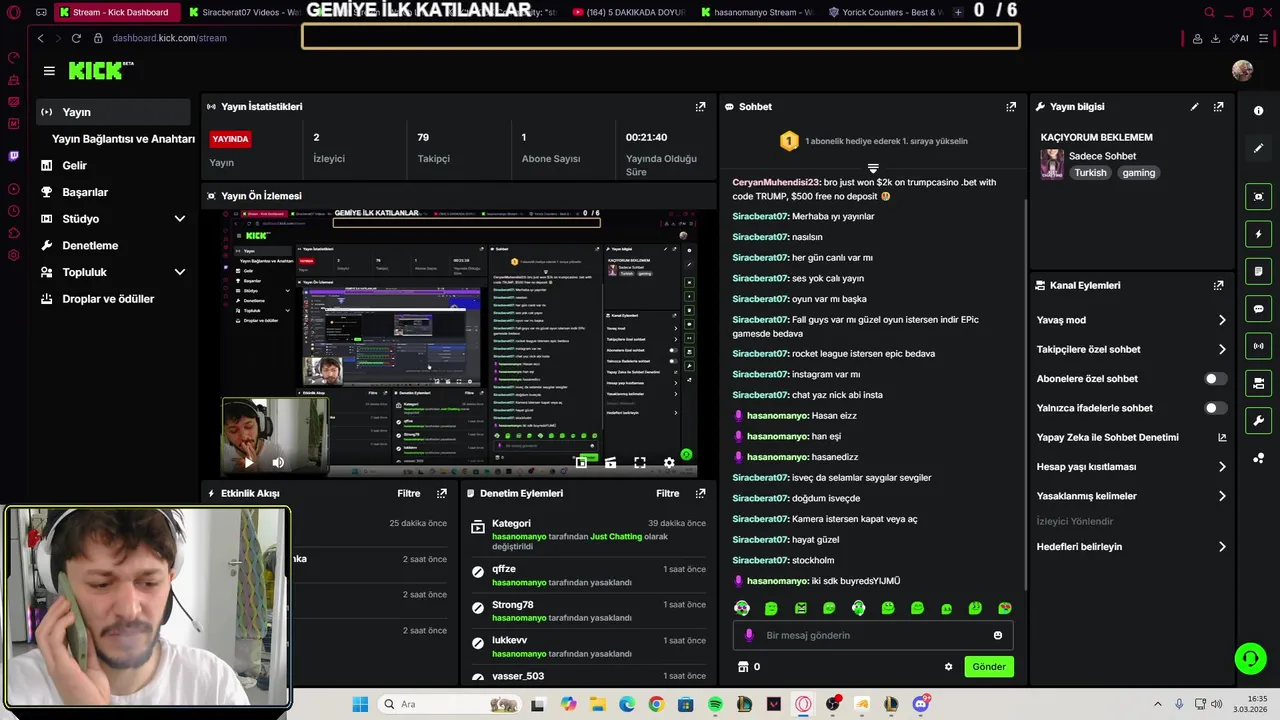The height and width of the screenshot is (720, 1280).
Task: Mute the stream preview audio
Action: 278,462
